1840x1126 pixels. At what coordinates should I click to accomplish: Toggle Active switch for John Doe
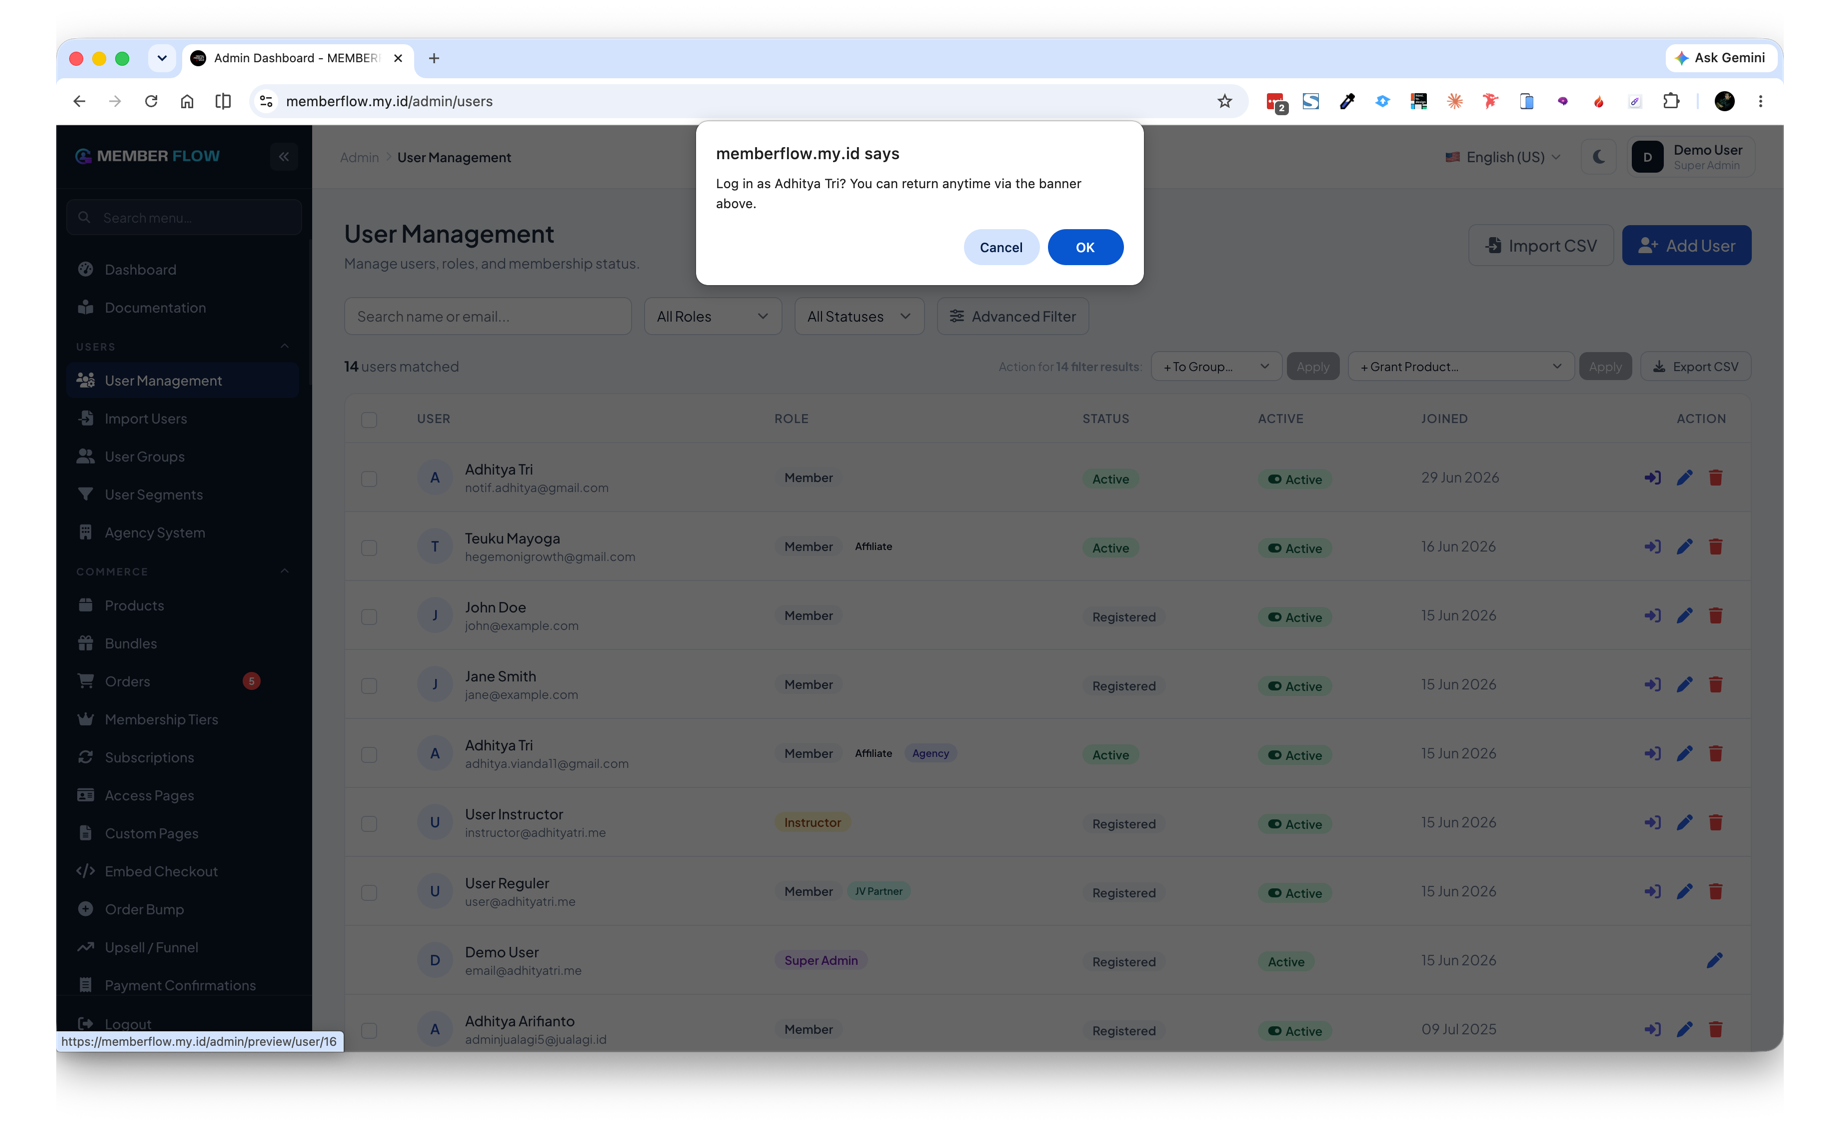[1294, 617]
